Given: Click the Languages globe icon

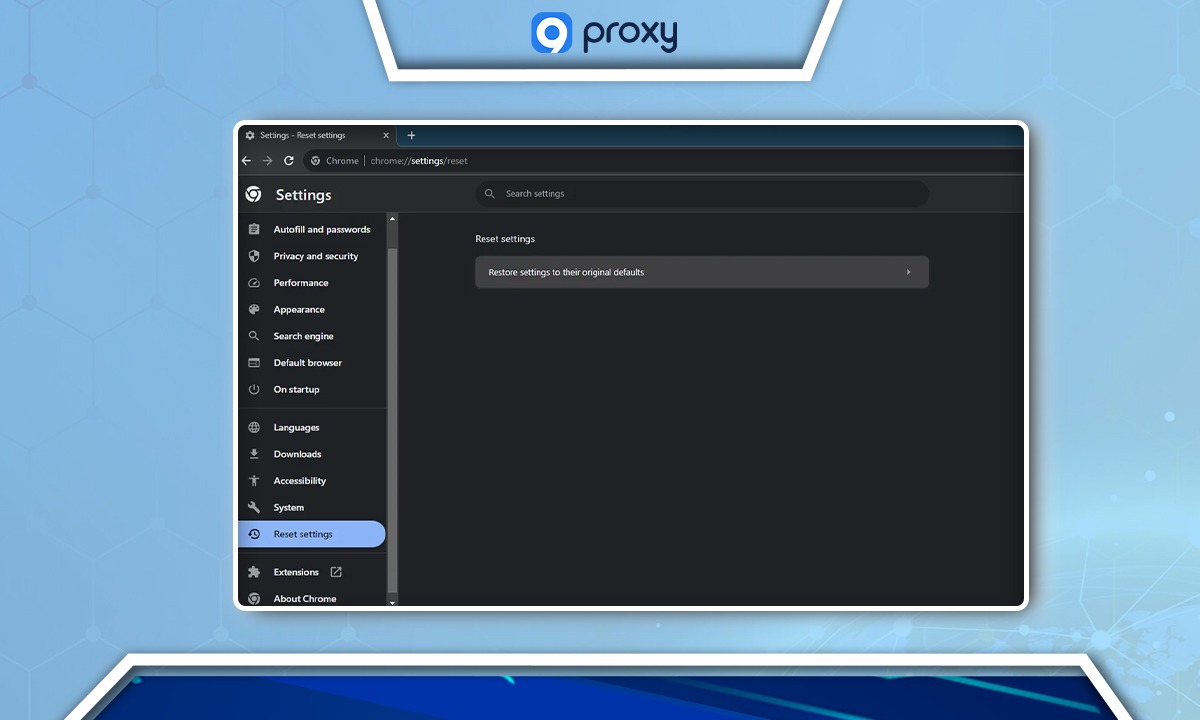Looking at the screenshot, I should [x=254, y=428].
